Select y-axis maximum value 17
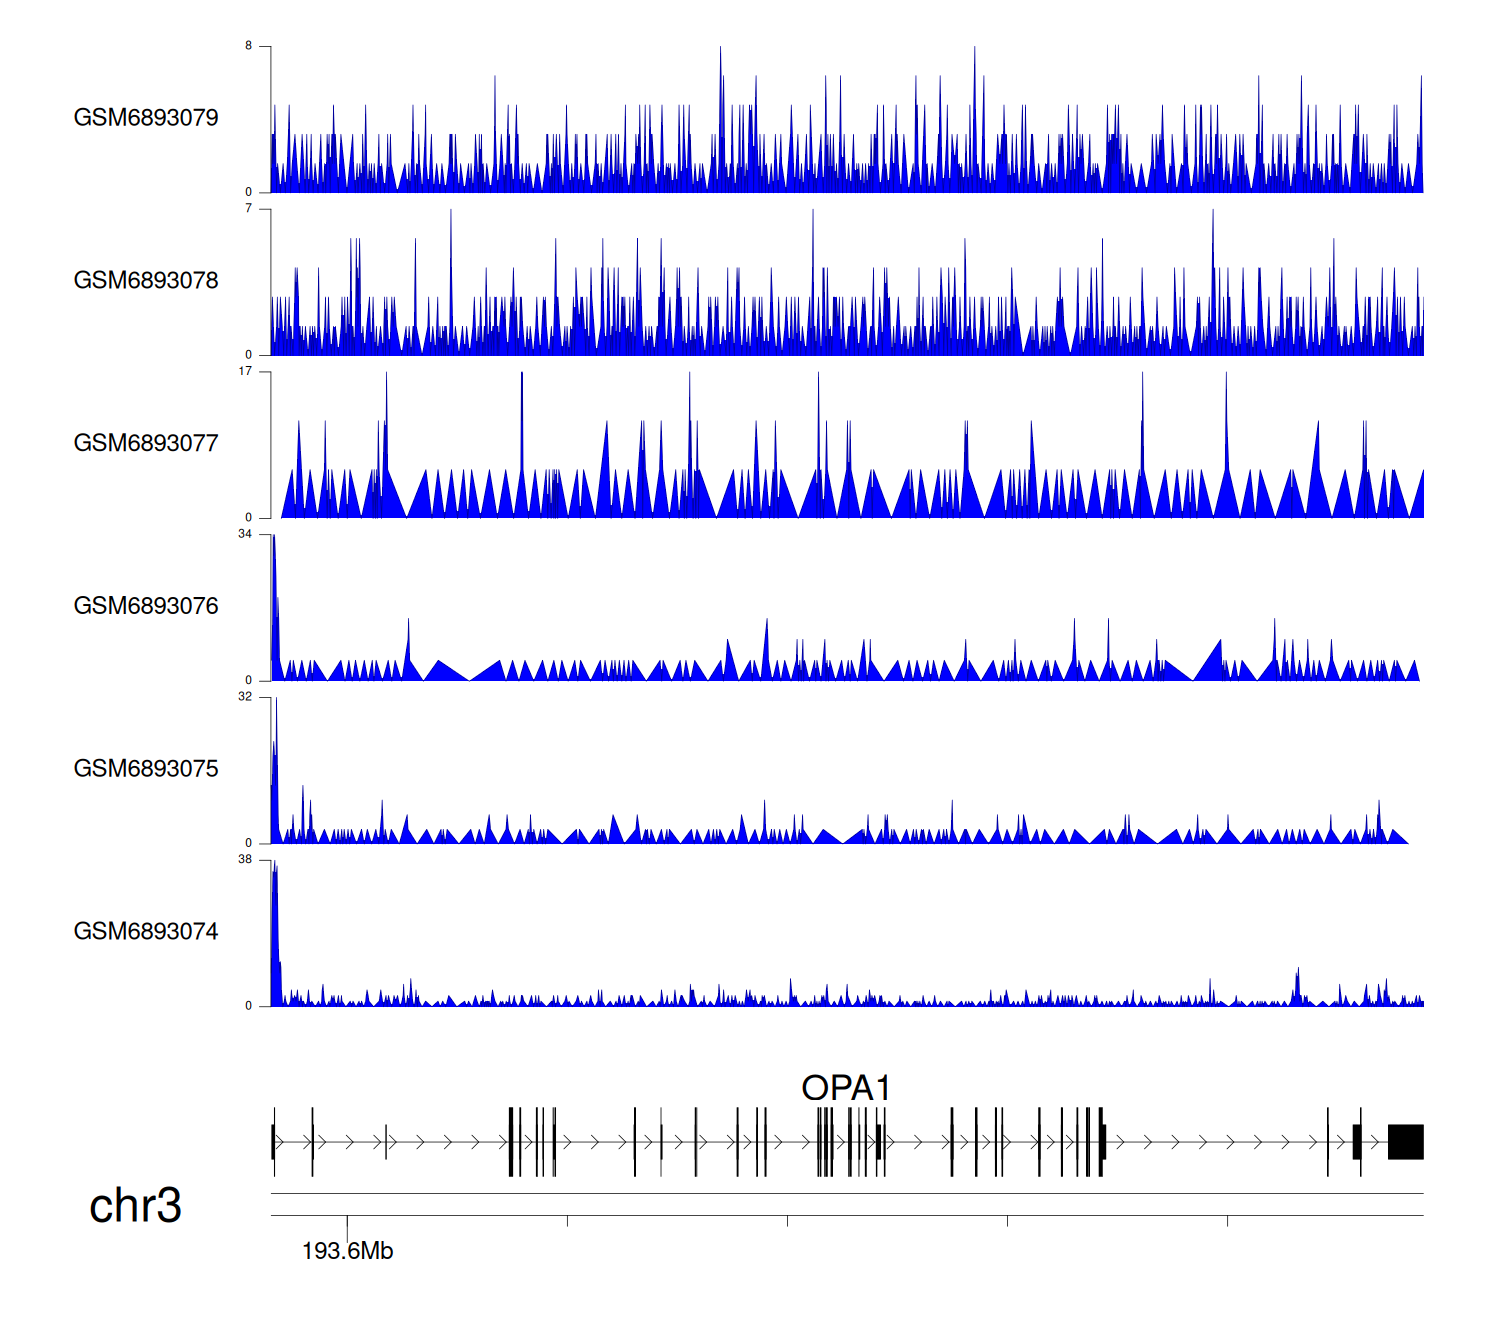This screenshot has width=1500, height=1320. 246,372
